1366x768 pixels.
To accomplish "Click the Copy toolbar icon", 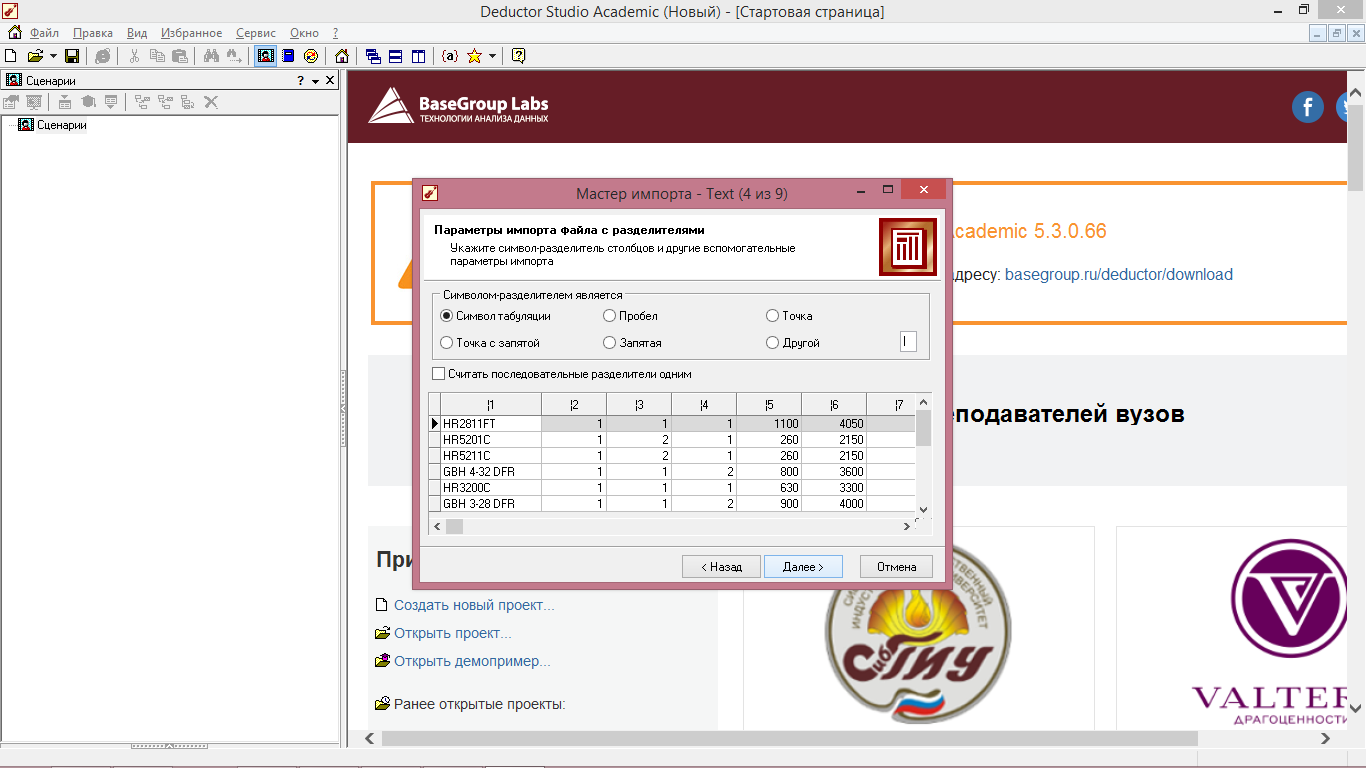I will [x=157, y=56].
